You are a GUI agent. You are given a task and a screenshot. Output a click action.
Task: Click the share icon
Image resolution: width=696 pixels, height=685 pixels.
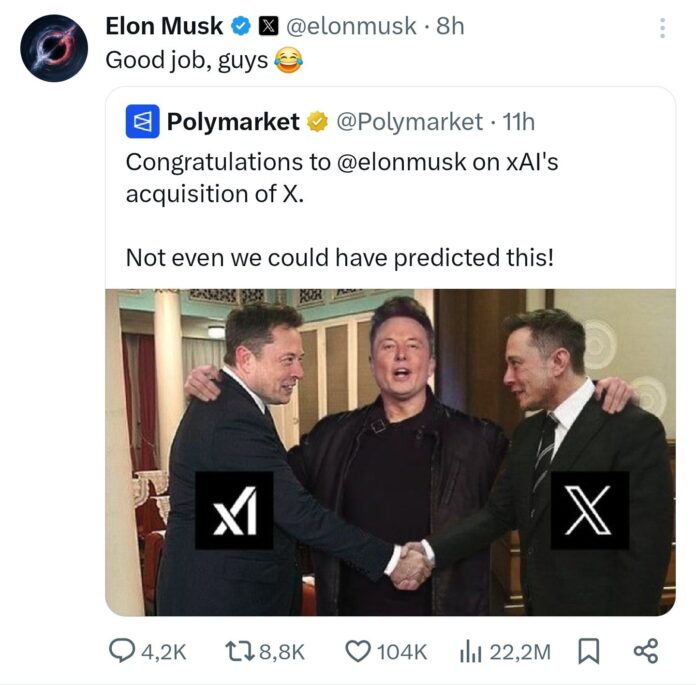tap(646, 651)
